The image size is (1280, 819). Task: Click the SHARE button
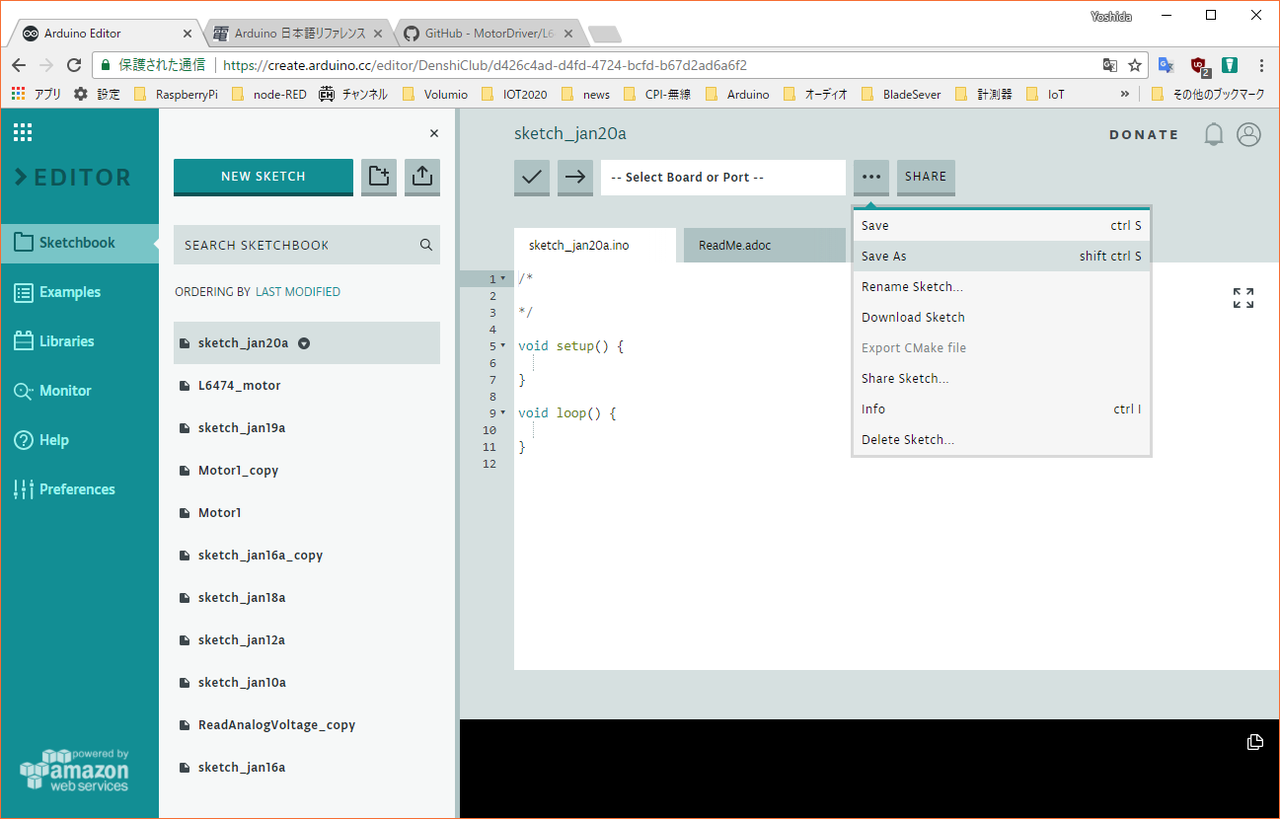pyautogui.click(x=925, y=177)
